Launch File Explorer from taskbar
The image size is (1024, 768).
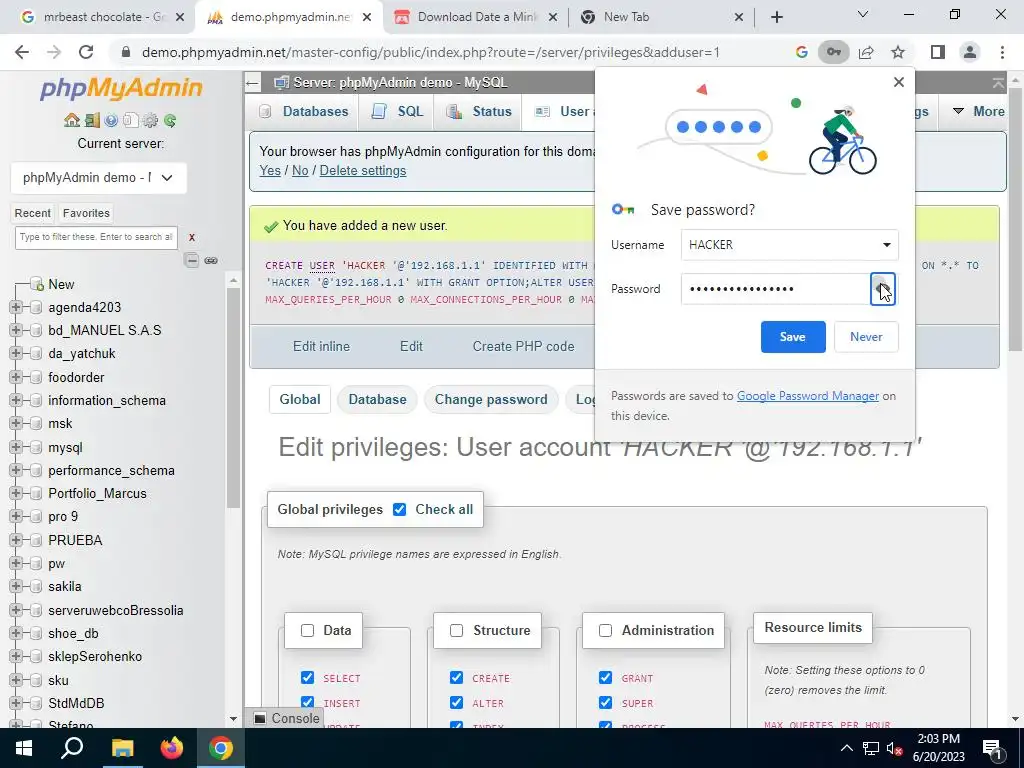click(x=122, y=748)
